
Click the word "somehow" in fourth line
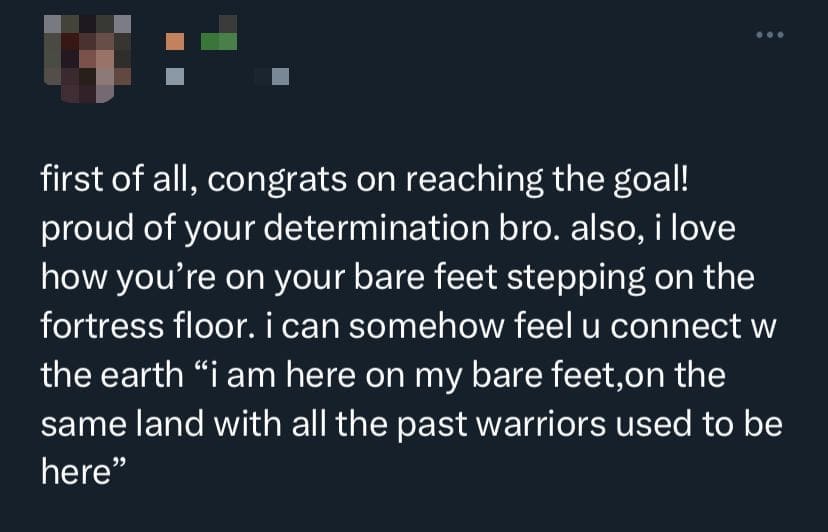click(x=426, y=326)
